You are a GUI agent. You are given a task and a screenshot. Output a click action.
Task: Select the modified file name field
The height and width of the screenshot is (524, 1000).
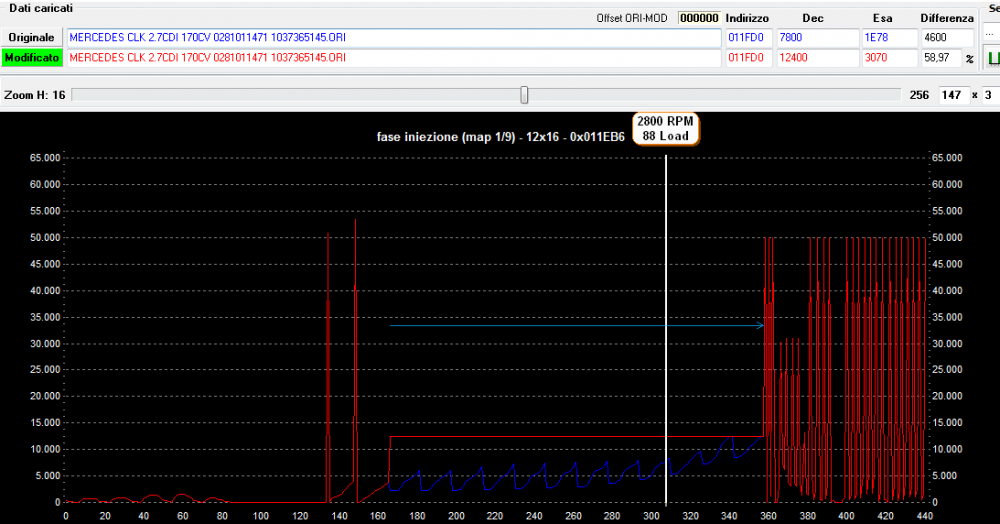point(392,58)
